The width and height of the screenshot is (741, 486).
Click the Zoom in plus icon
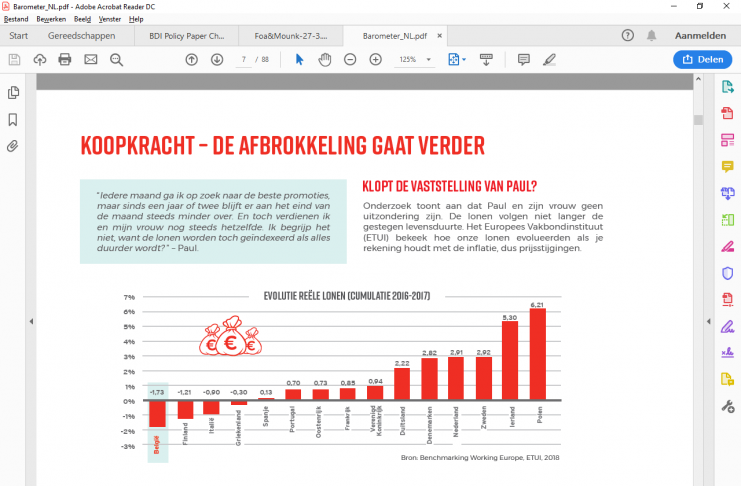point(376,60)
